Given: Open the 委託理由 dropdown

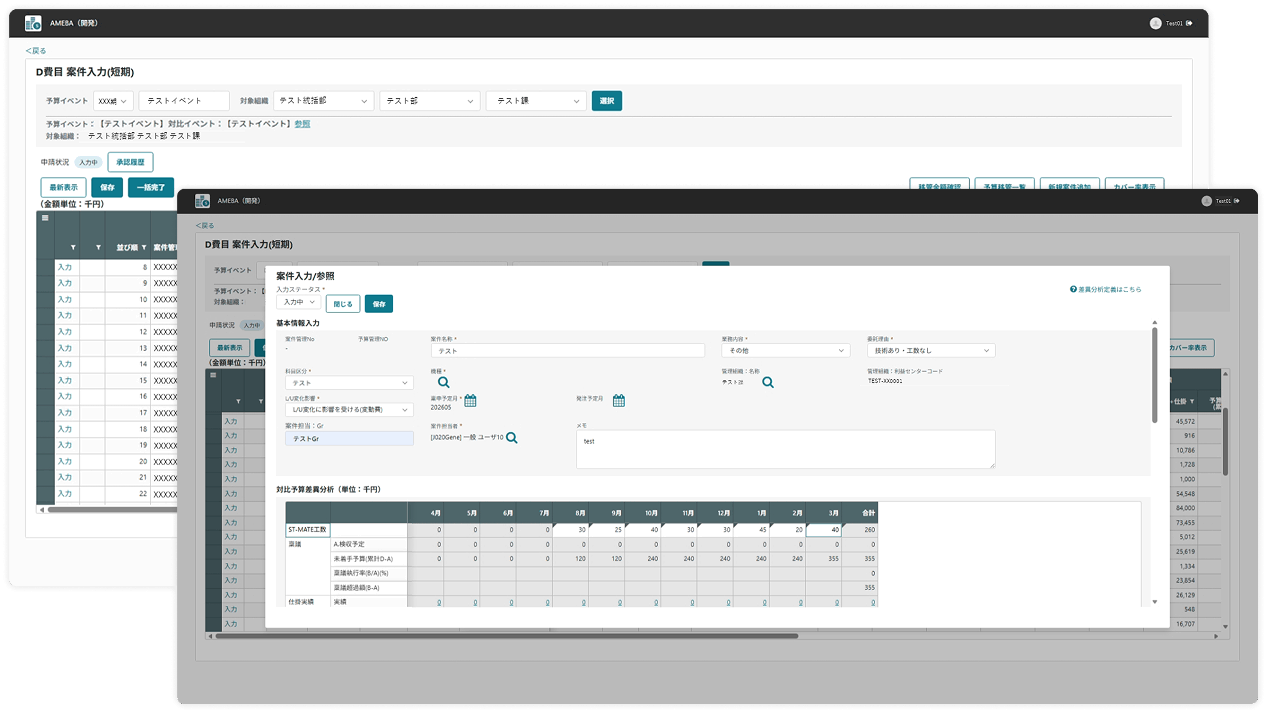Looking at the screenshot, I should (931, 351).
